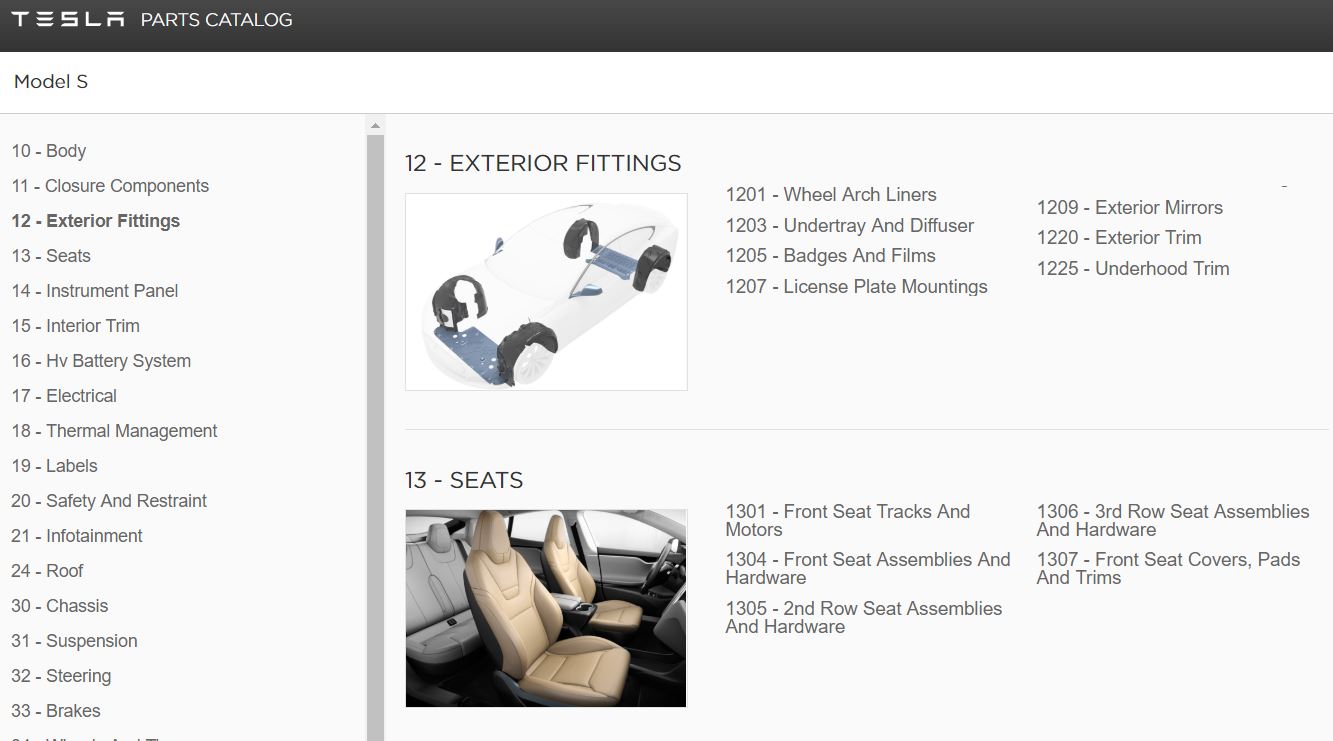
Task: Select 10 - Body in sidebar
Action: pyautogui.click(x=49, y=151)
